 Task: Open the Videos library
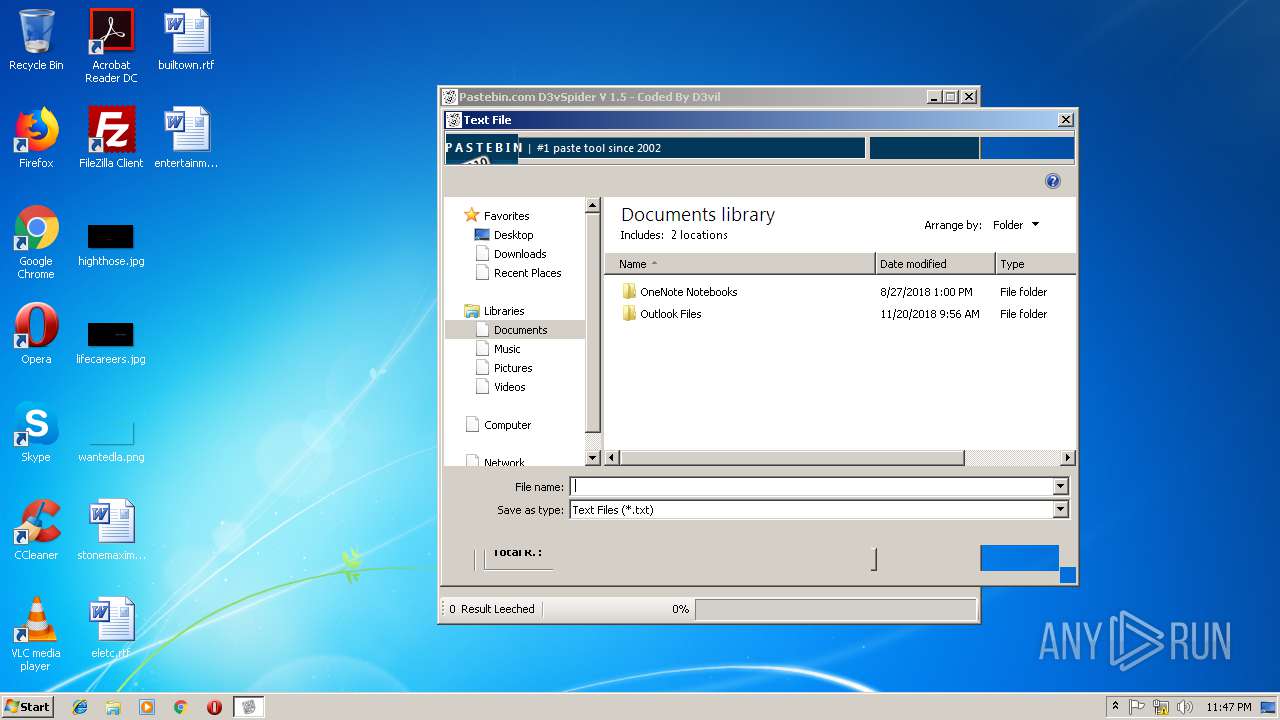click(x=509, y=387)
